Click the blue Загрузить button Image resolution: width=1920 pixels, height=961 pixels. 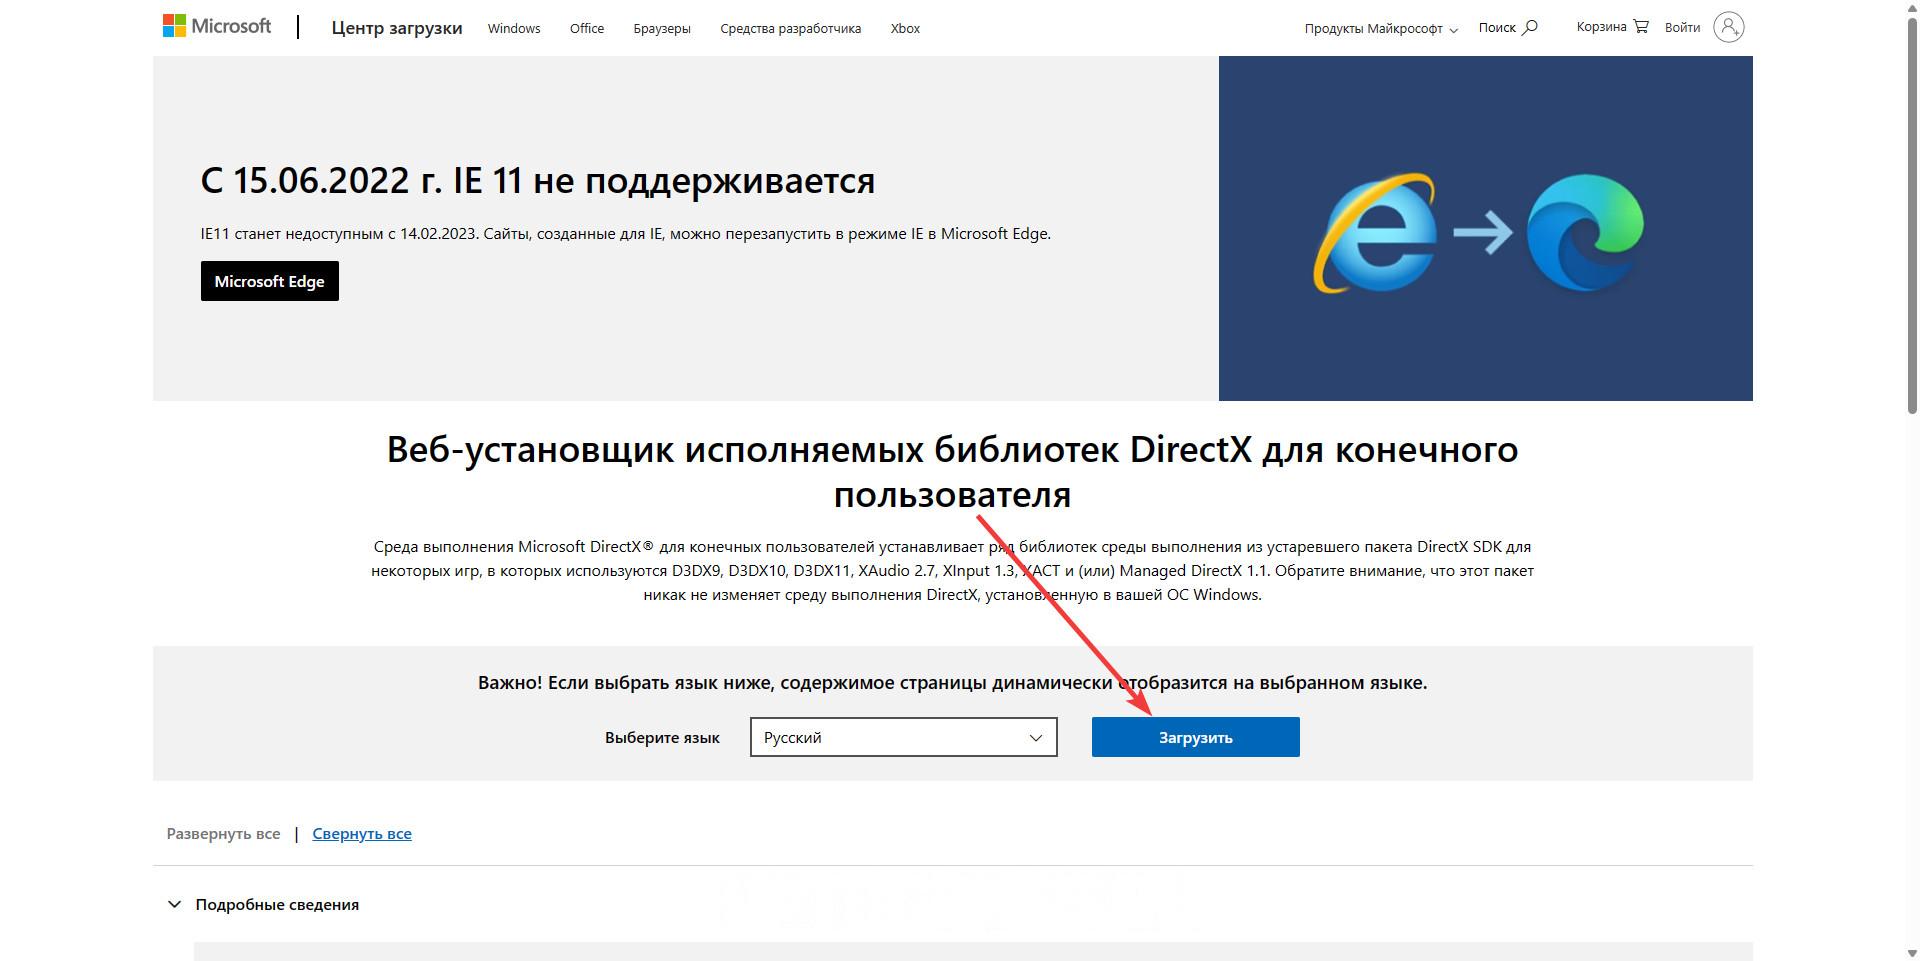point(1196,737)
